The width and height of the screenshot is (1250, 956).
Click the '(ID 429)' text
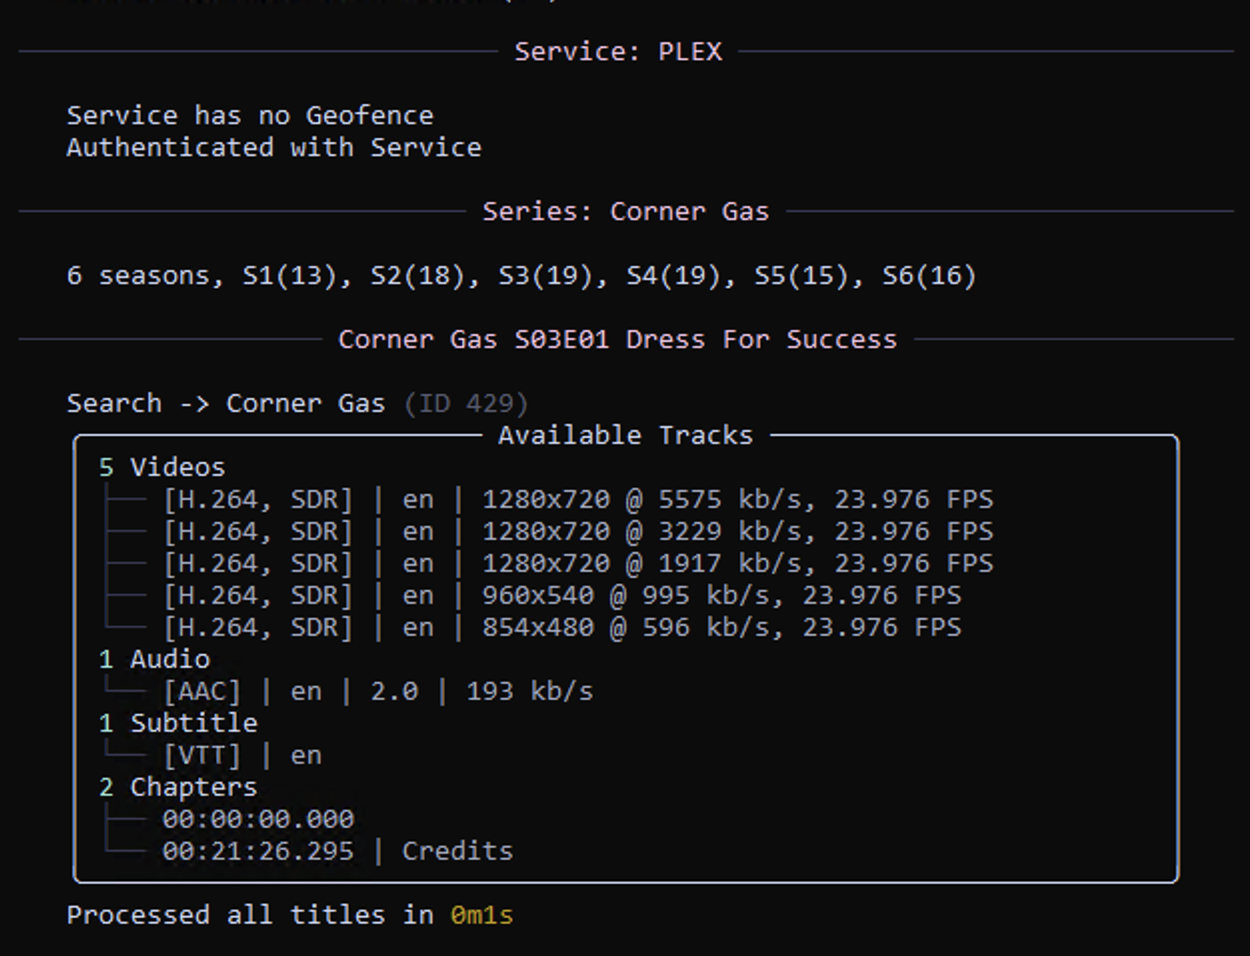click(x=466, y=404)
